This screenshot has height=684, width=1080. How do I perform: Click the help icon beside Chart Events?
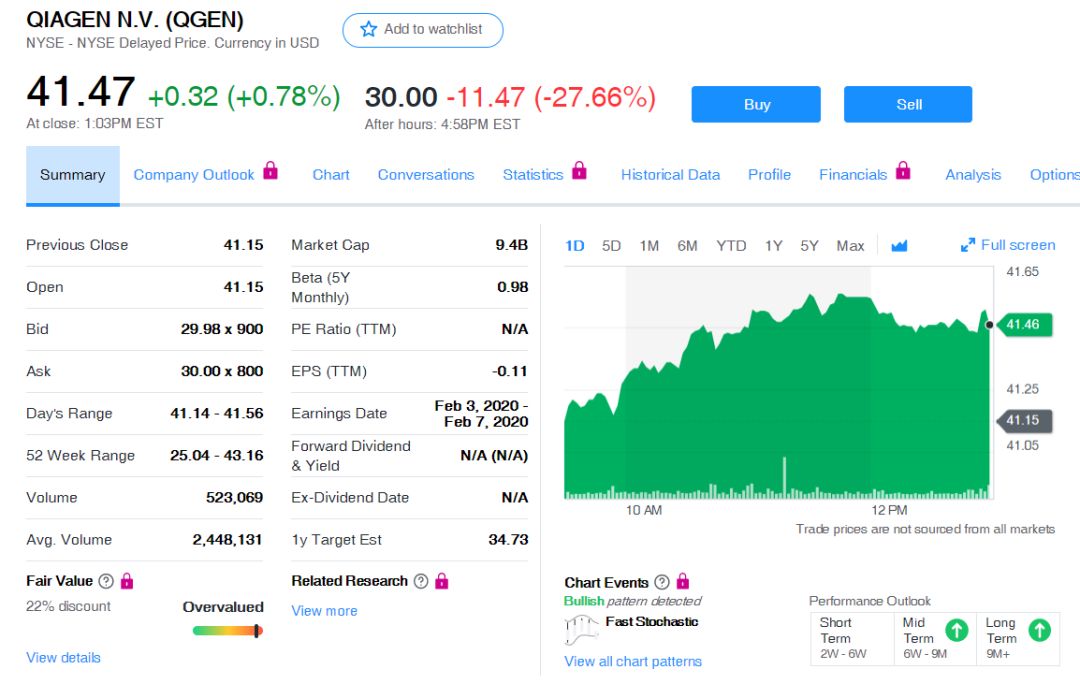pos(662,582)
